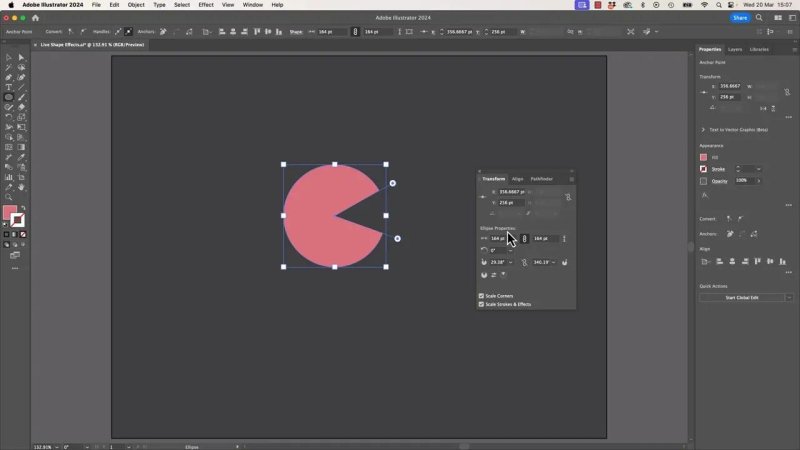Click the search icon next to Share
Screen dimensions: 800x450
point(759,18)
